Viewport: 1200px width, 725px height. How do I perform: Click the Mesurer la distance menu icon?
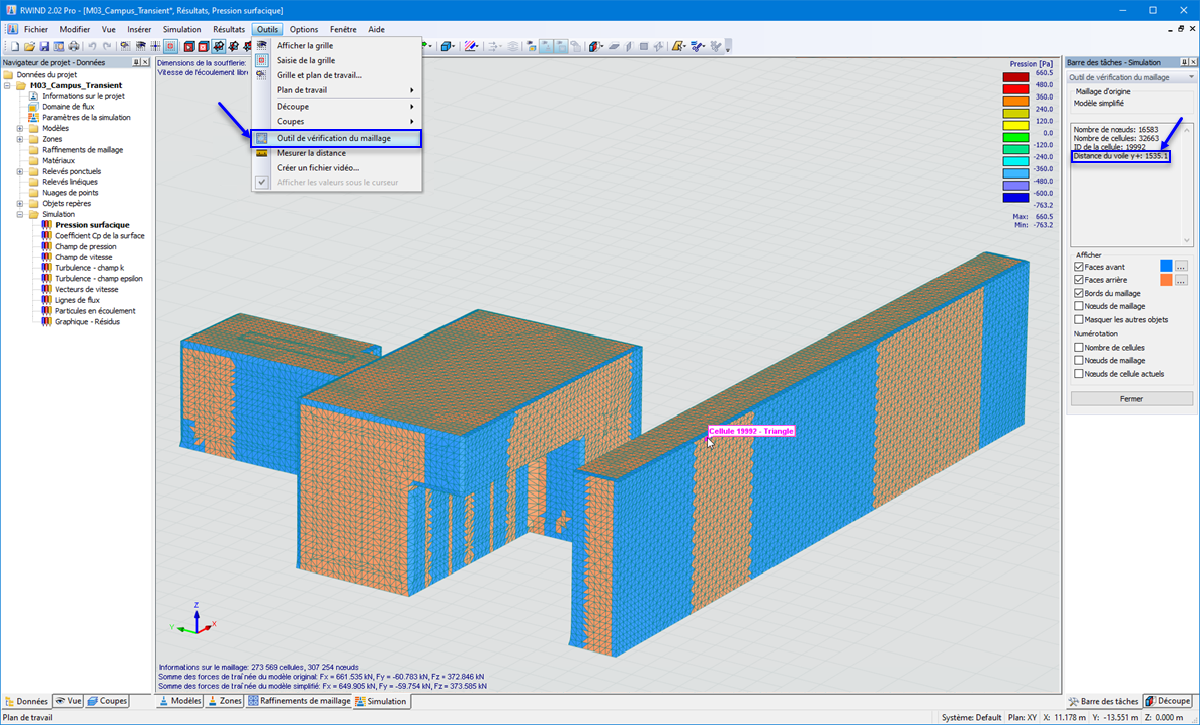tap(261, 153)
